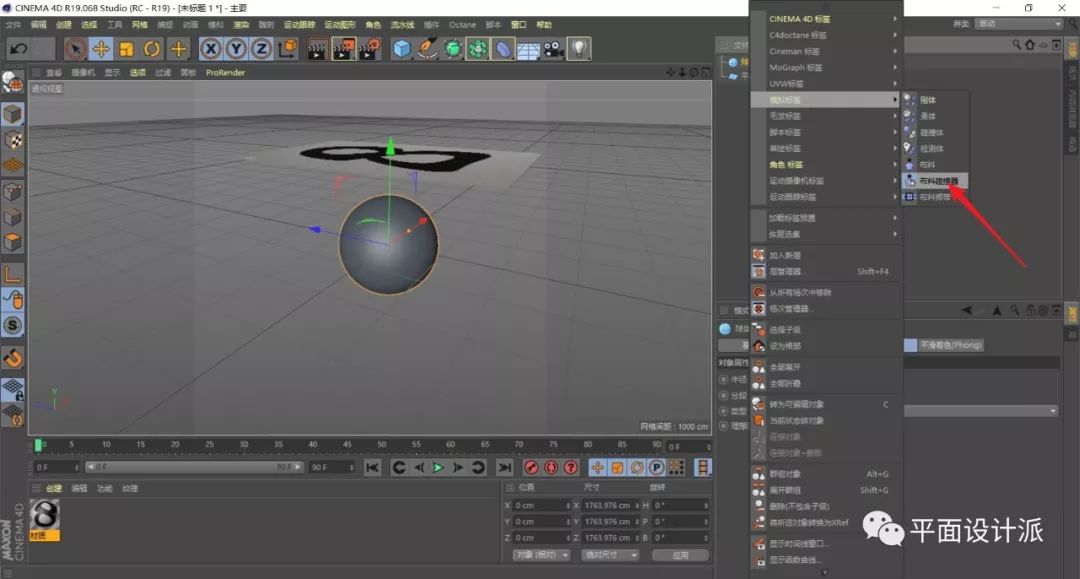Click the 应用 apply button
This screenshot has width=1080, height=579.
(680, 555)
